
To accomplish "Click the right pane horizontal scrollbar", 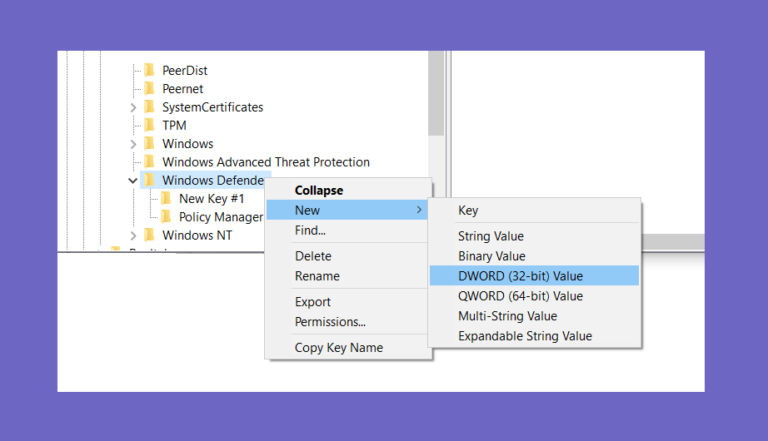I will [x=673, y=241].
